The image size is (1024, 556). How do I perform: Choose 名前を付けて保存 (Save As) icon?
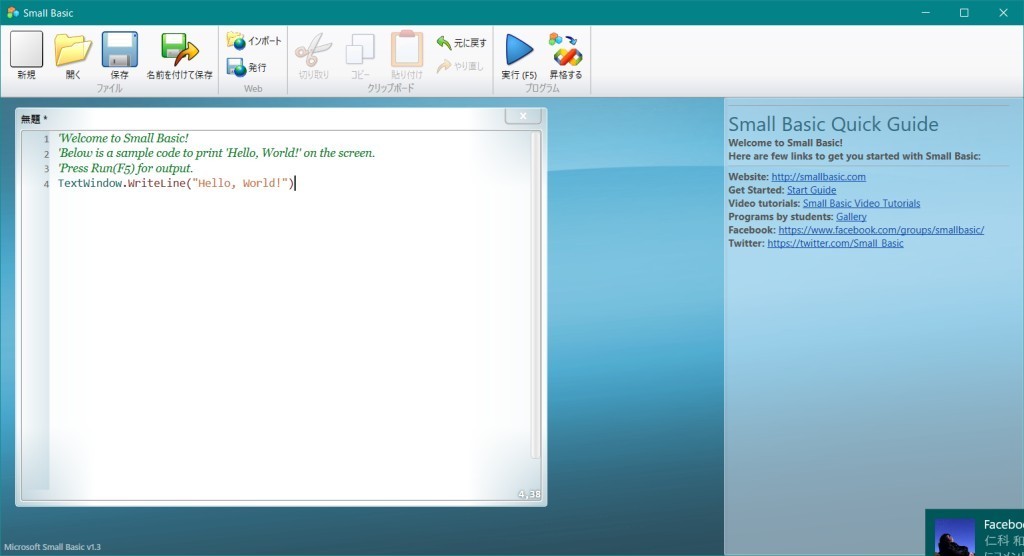pos(180,56)
